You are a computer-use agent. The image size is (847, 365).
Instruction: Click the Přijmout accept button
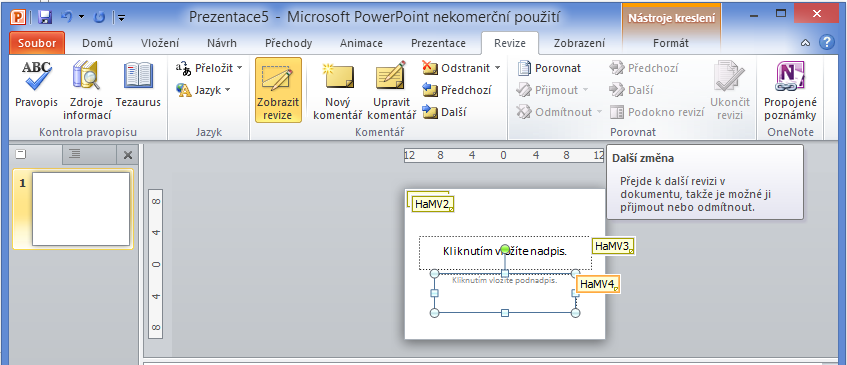click(547, 90)
